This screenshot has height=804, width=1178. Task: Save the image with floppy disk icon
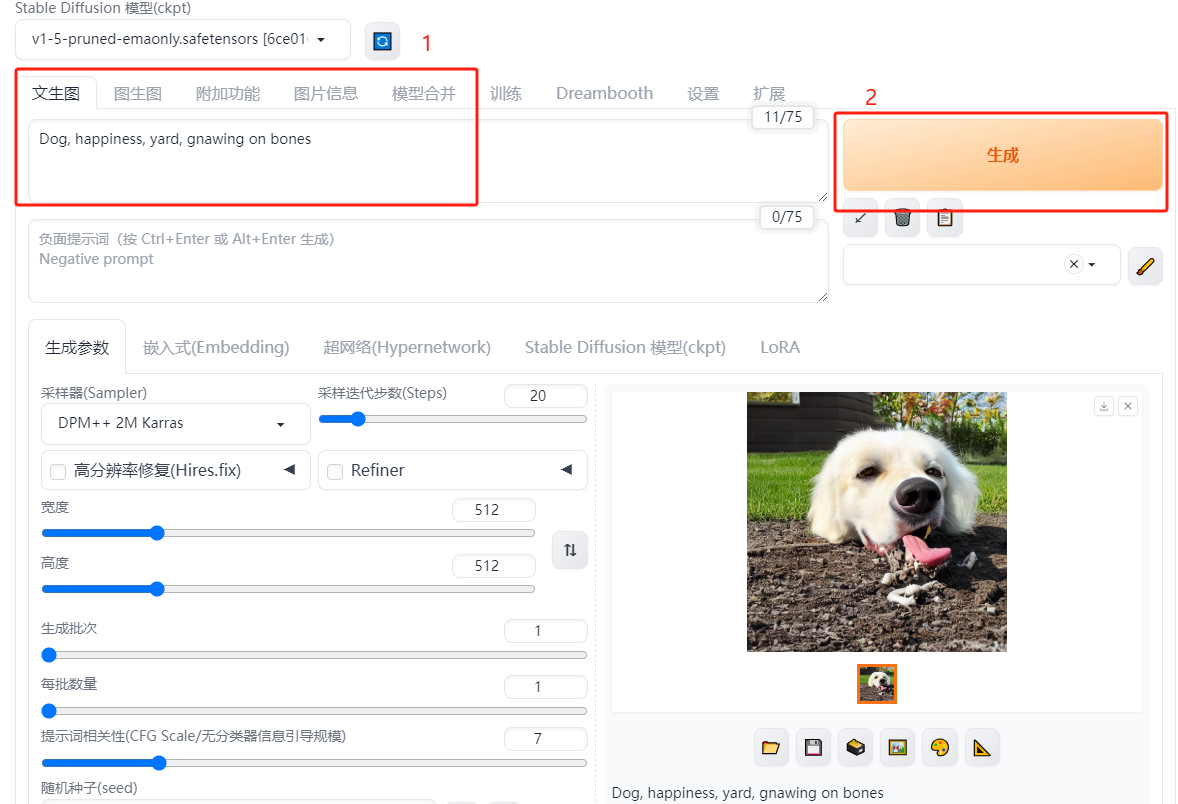coord(813,748)
